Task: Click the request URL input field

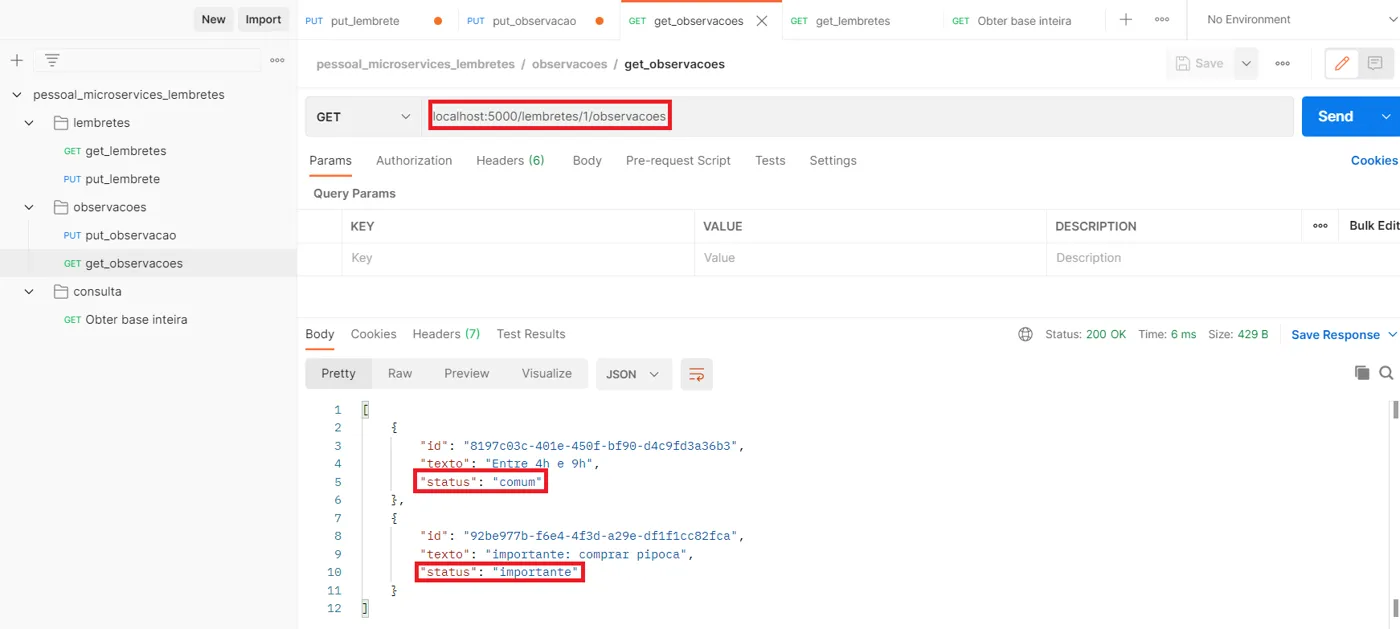Action: click(859, 117)
